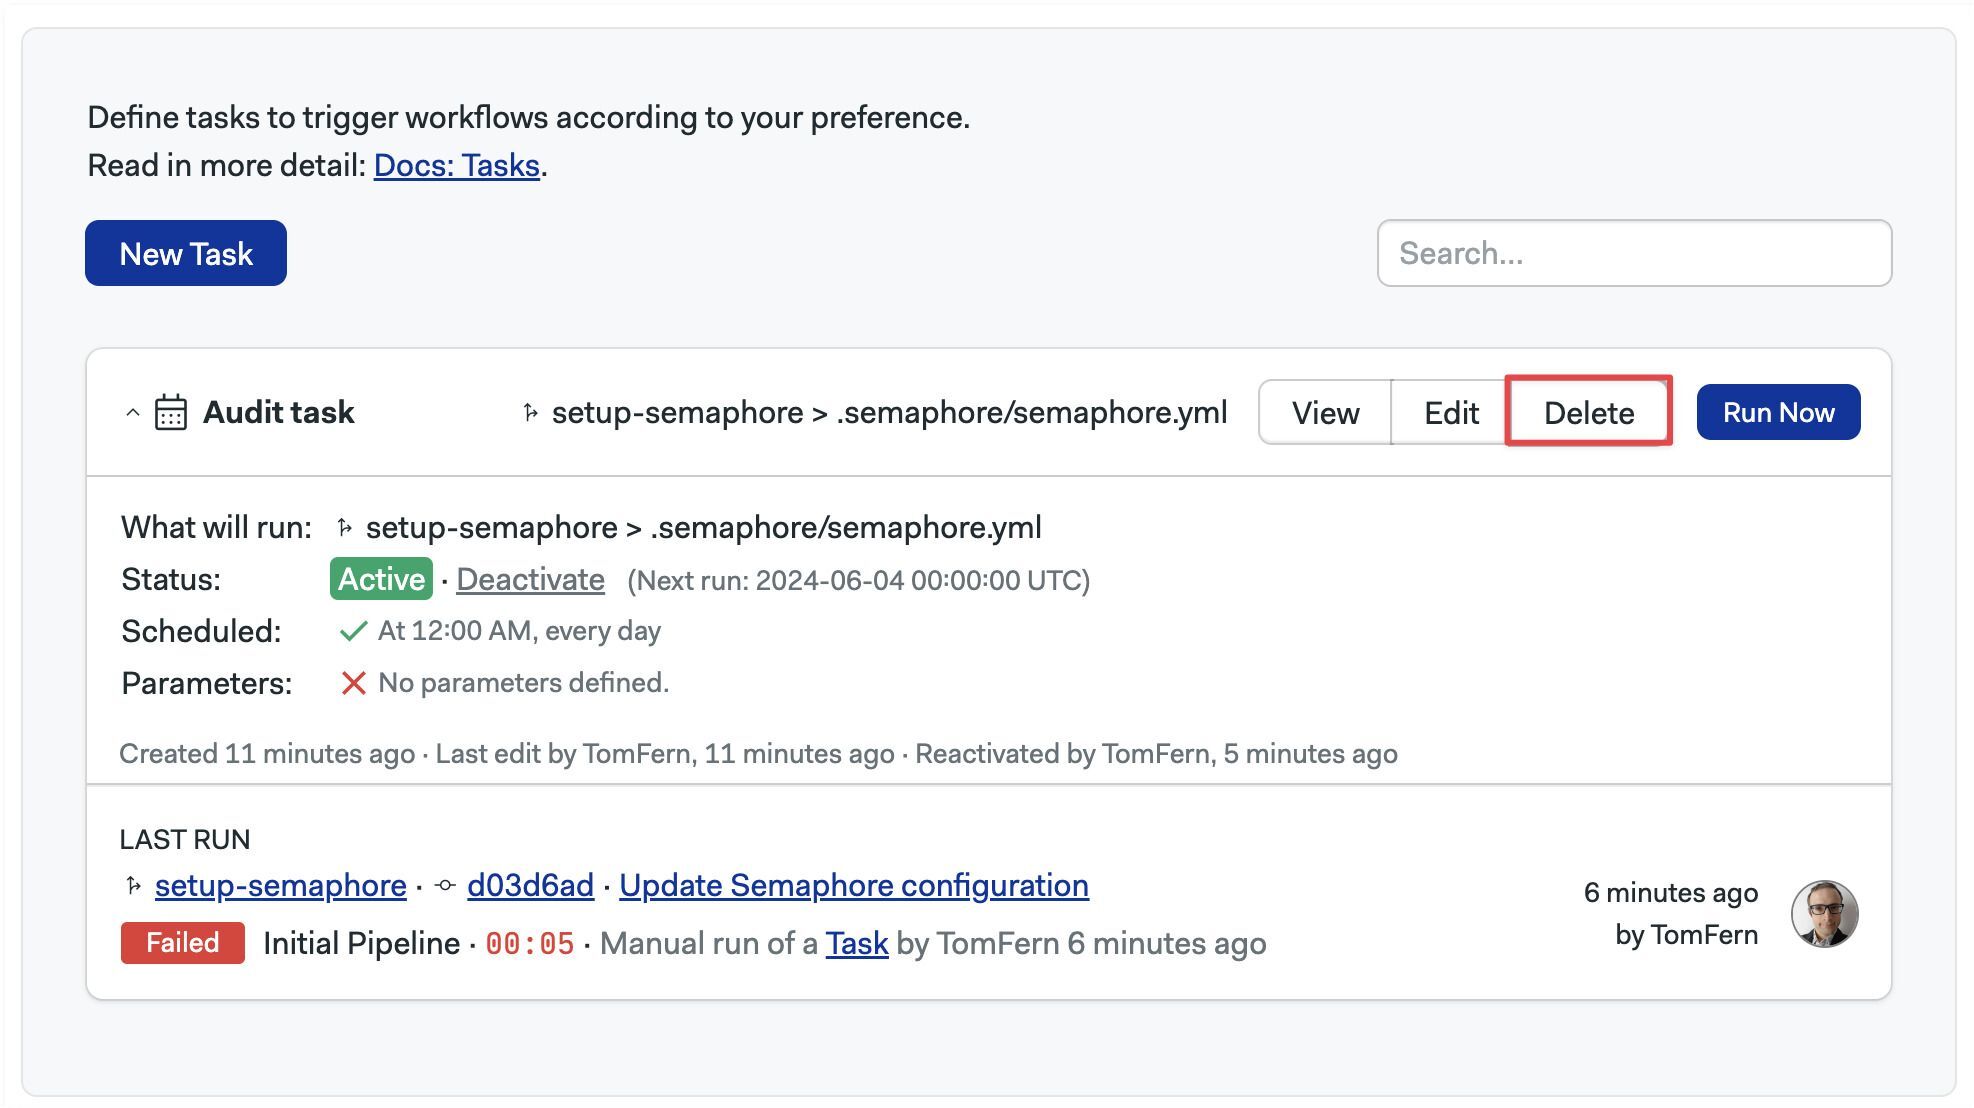Open the Docs: Tasks link
This screenshot has height=1108, width=1974.
[x=457, y=165]
